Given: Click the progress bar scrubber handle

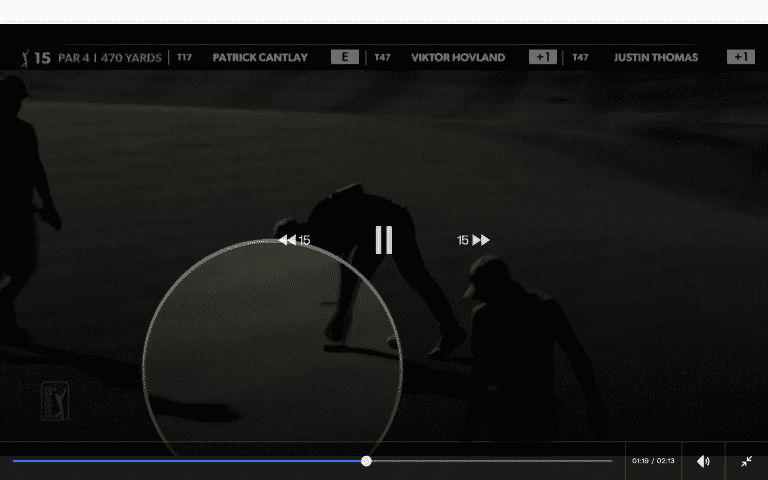Looking at the screenshot, I should coord(366,461).
